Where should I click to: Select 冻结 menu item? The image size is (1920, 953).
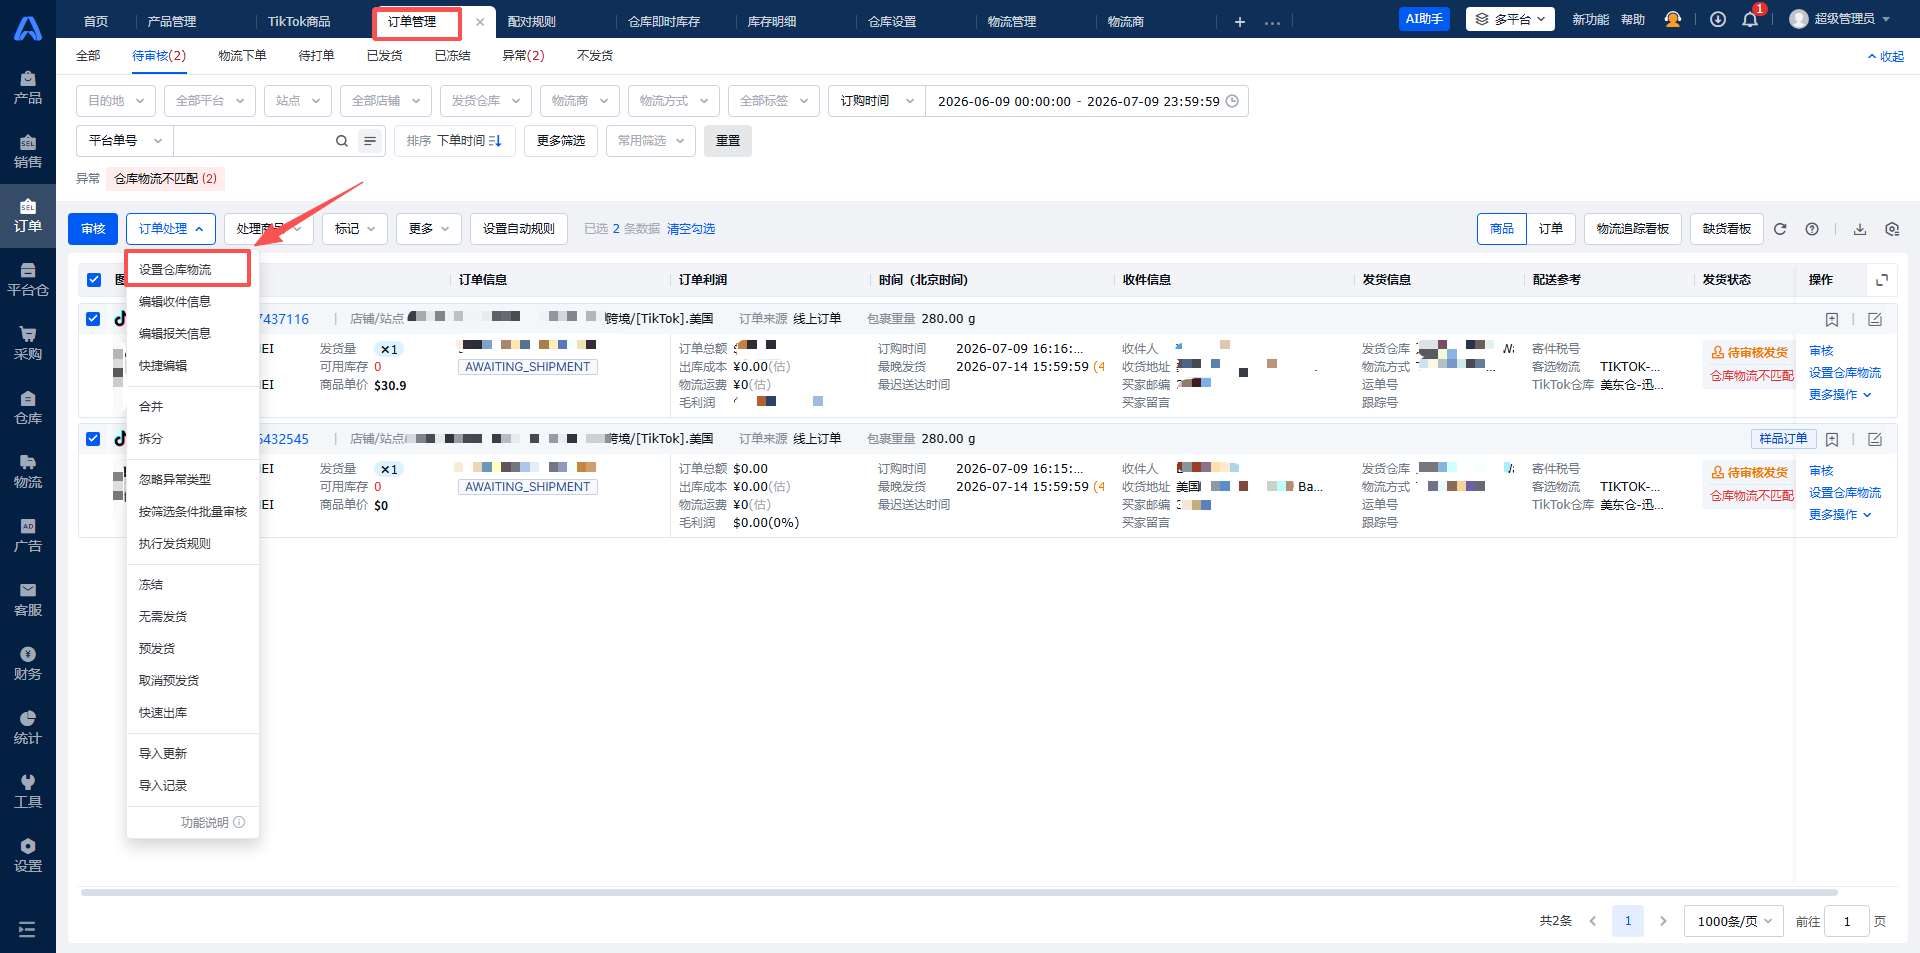151,585
